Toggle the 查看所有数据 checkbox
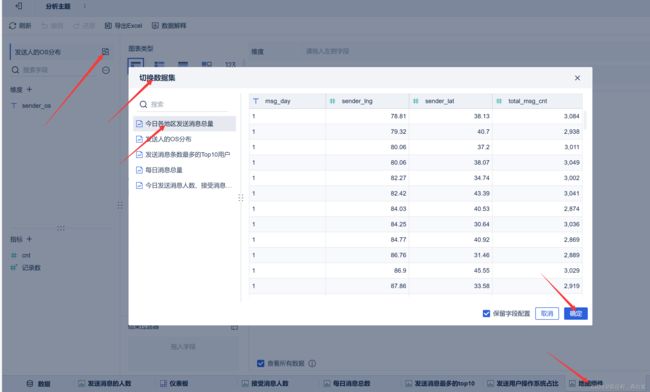Image resolution: width=650 pixels, height=392 pixels. [x=260, y=363]
